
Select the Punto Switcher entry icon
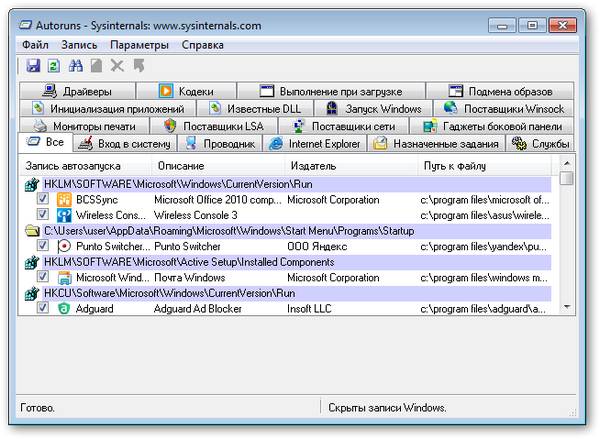[64, 245]
